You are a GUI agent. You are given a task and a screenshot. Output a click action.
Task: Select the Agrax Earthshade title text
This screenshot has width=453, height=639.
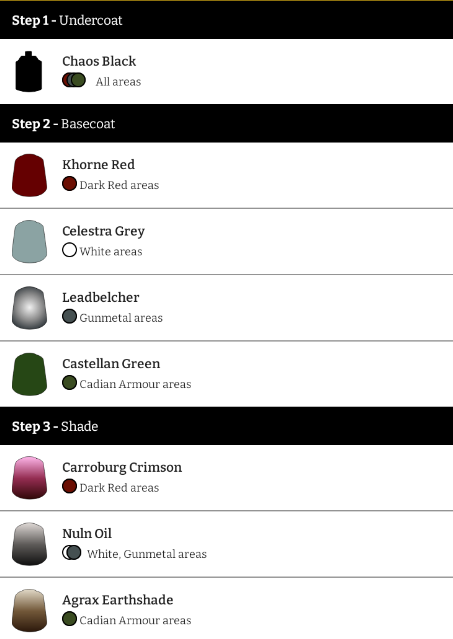point(117,600)
